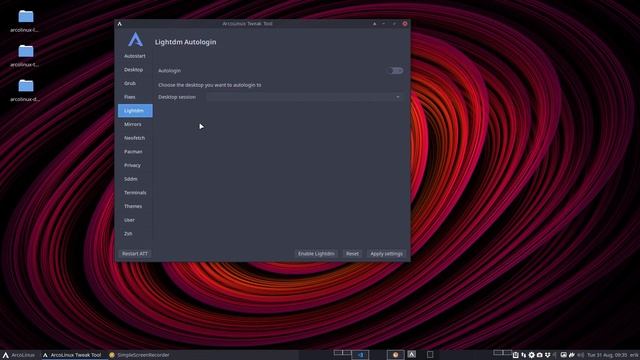Open the gear settings tray icon
This screenshot has height=360, width=640.
coord(531,355)
